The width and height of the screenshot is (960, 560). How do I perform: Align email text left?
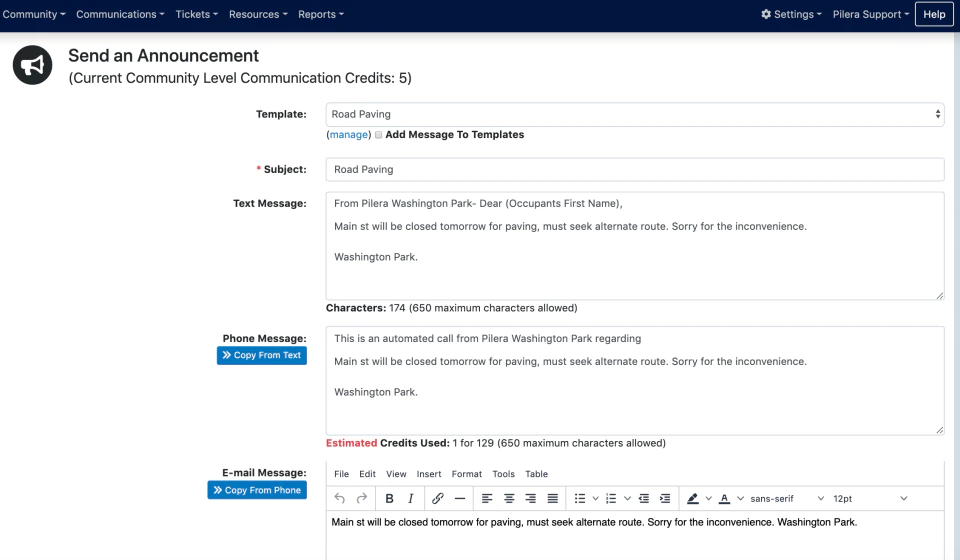[x=487, y=499]
